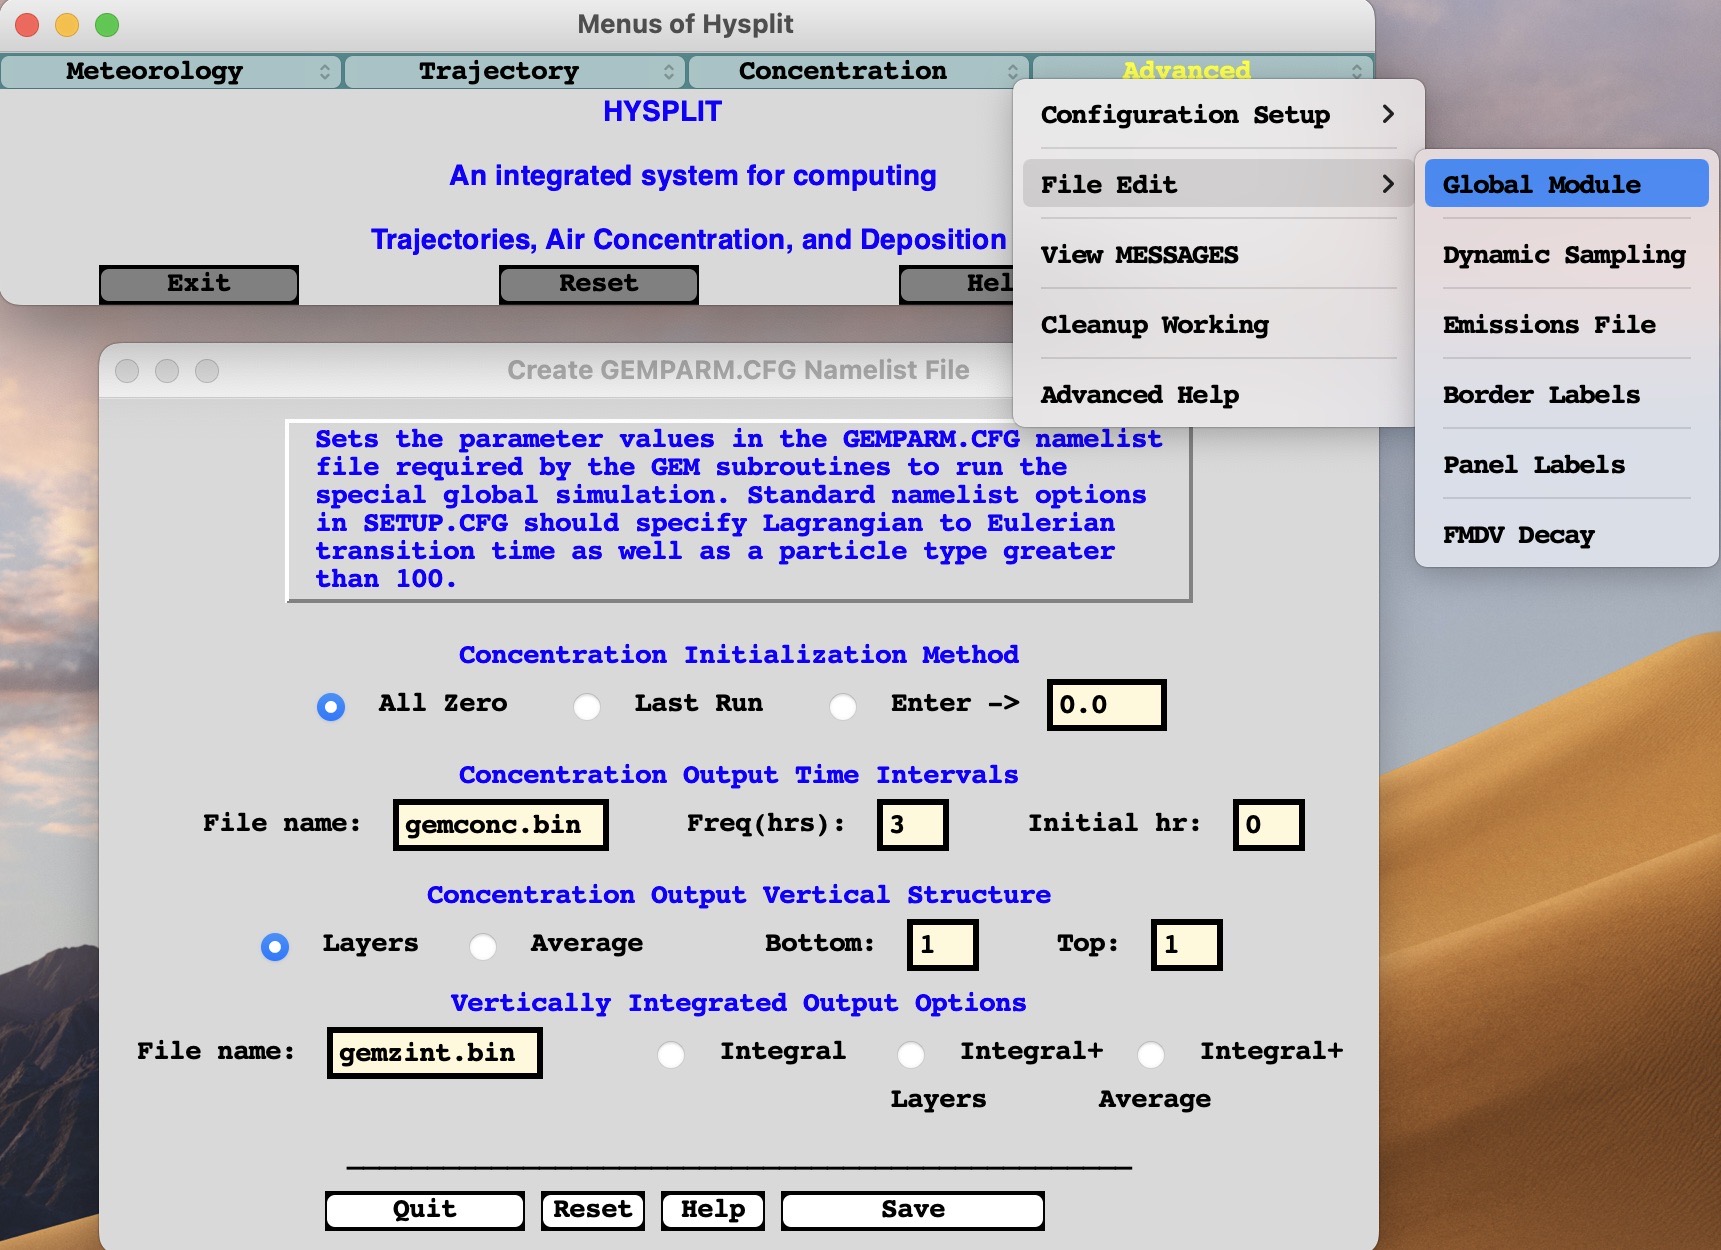
Task: Select the Integral radio button
Action: pos(671,1055)
